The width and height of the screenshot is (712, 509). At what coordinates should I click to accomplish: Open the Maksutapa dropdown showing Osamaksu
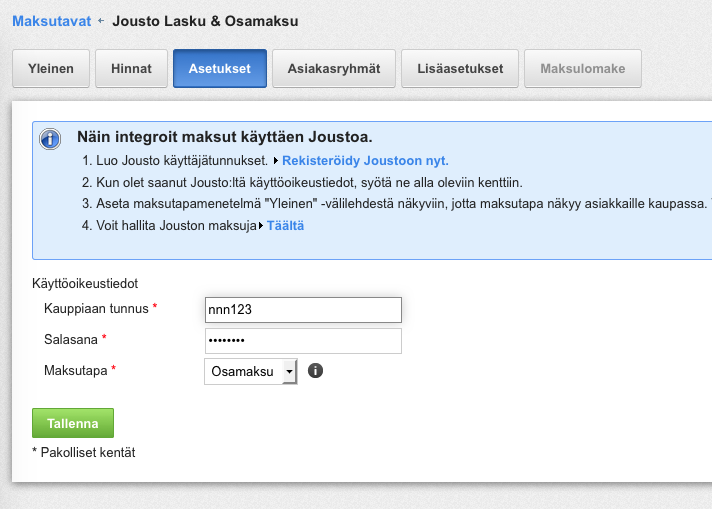click(251, 371)
